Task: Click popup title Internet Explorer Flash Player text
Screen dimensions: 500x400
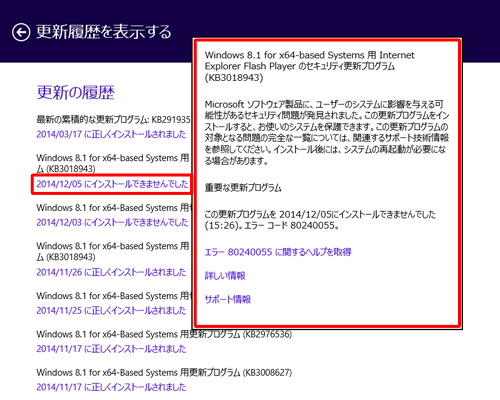Action: click(x=310, y=66)
